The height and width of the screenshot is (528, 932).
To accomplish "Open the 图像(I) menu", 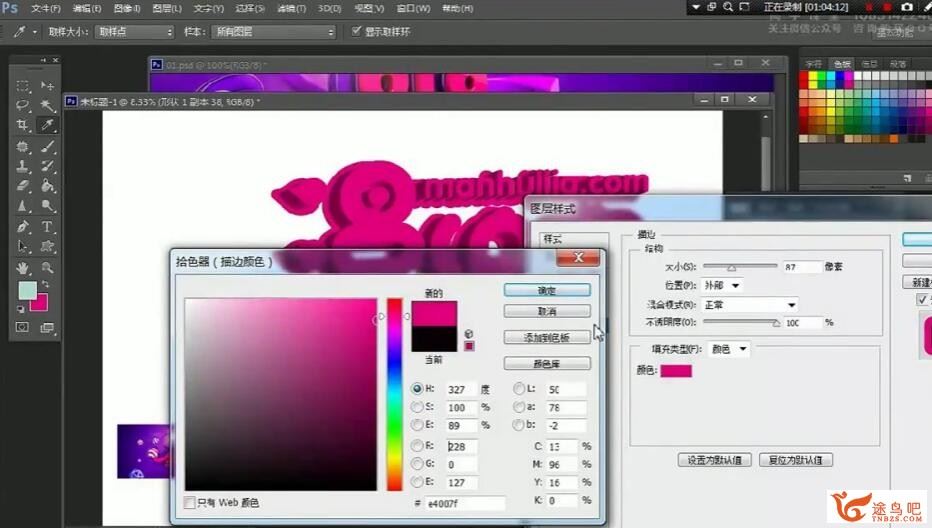I will 126,8.
